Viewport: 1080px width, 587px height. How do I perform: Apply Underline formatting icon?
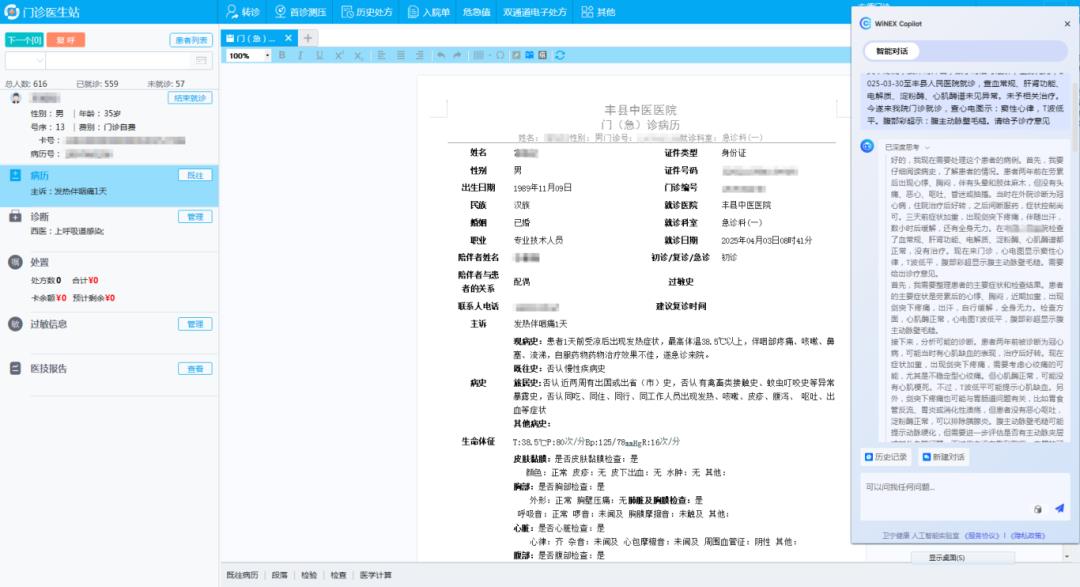pyautogui.click(x=320, y=55)
